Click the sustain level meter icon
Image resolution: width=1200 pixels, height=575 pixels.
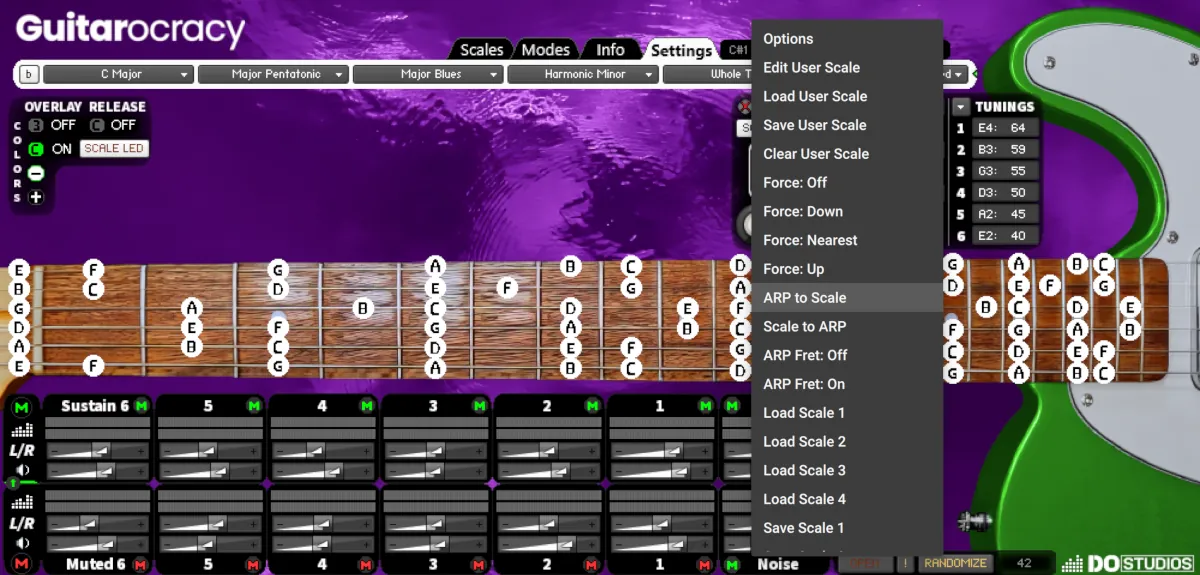point(22,430)
